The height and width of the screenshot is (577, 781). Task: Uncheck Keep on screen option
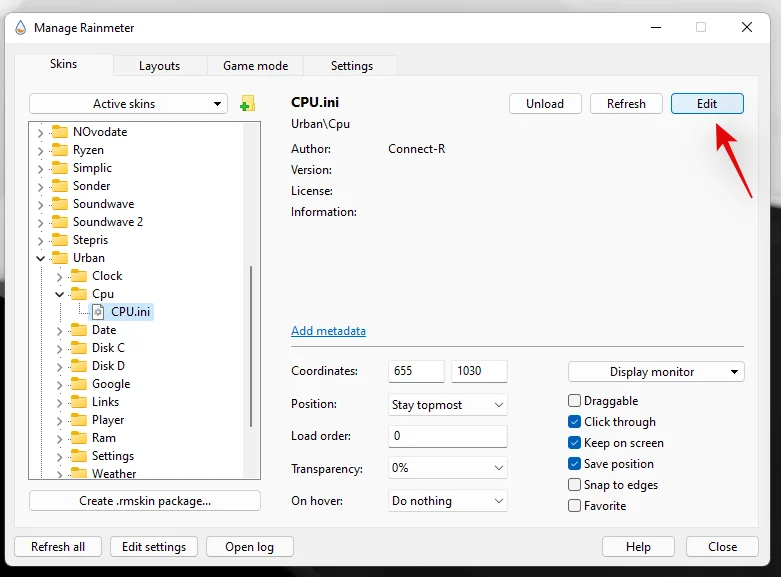click(x=574, y=442)
